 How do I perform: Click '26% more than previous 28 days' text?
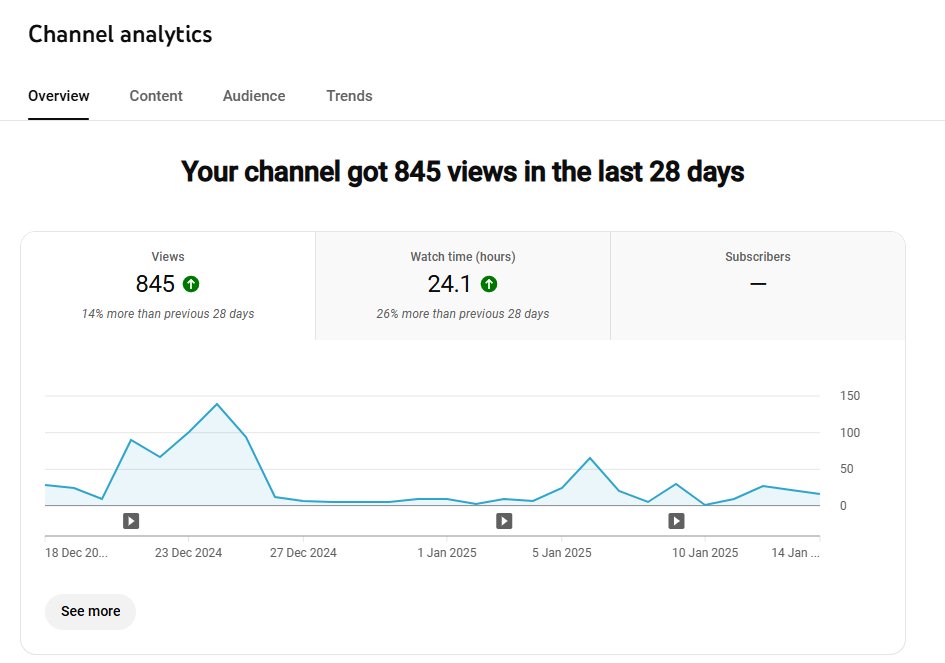click(463, 313)
